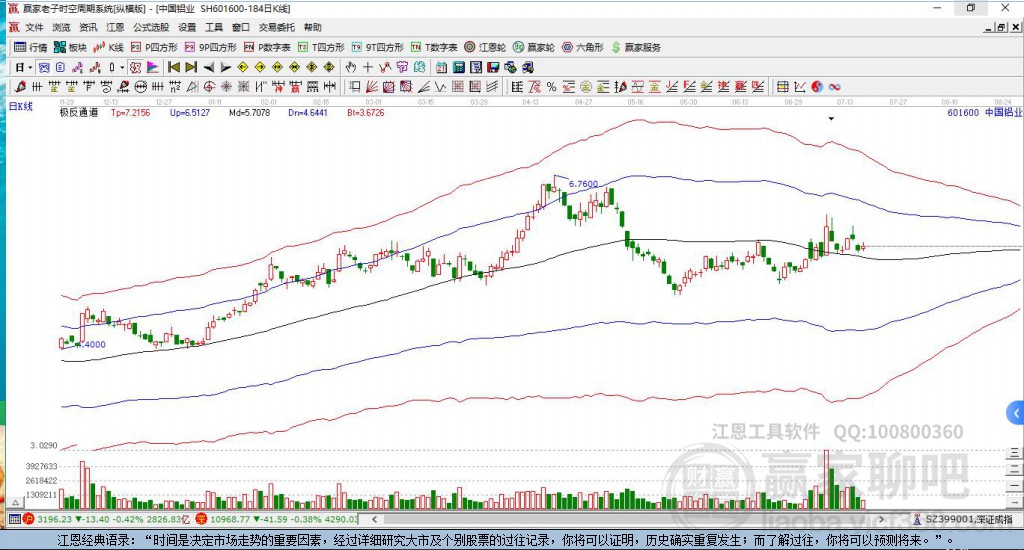Click the black left arrow icon
The image size is (1024, 550).
coord(208,67)
